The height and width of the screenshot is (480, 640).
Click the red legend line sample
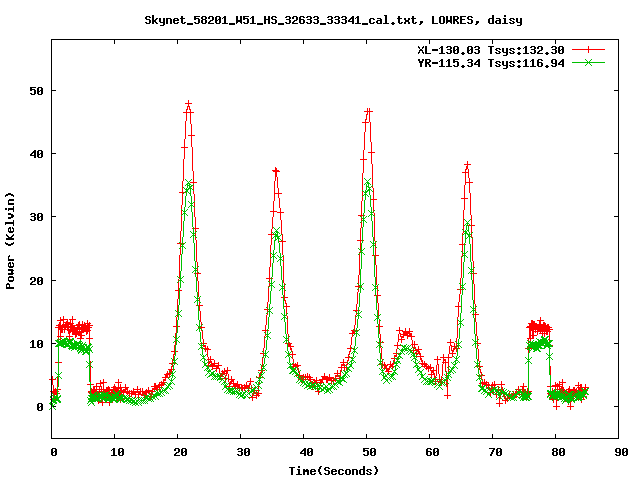pos(588,50)
